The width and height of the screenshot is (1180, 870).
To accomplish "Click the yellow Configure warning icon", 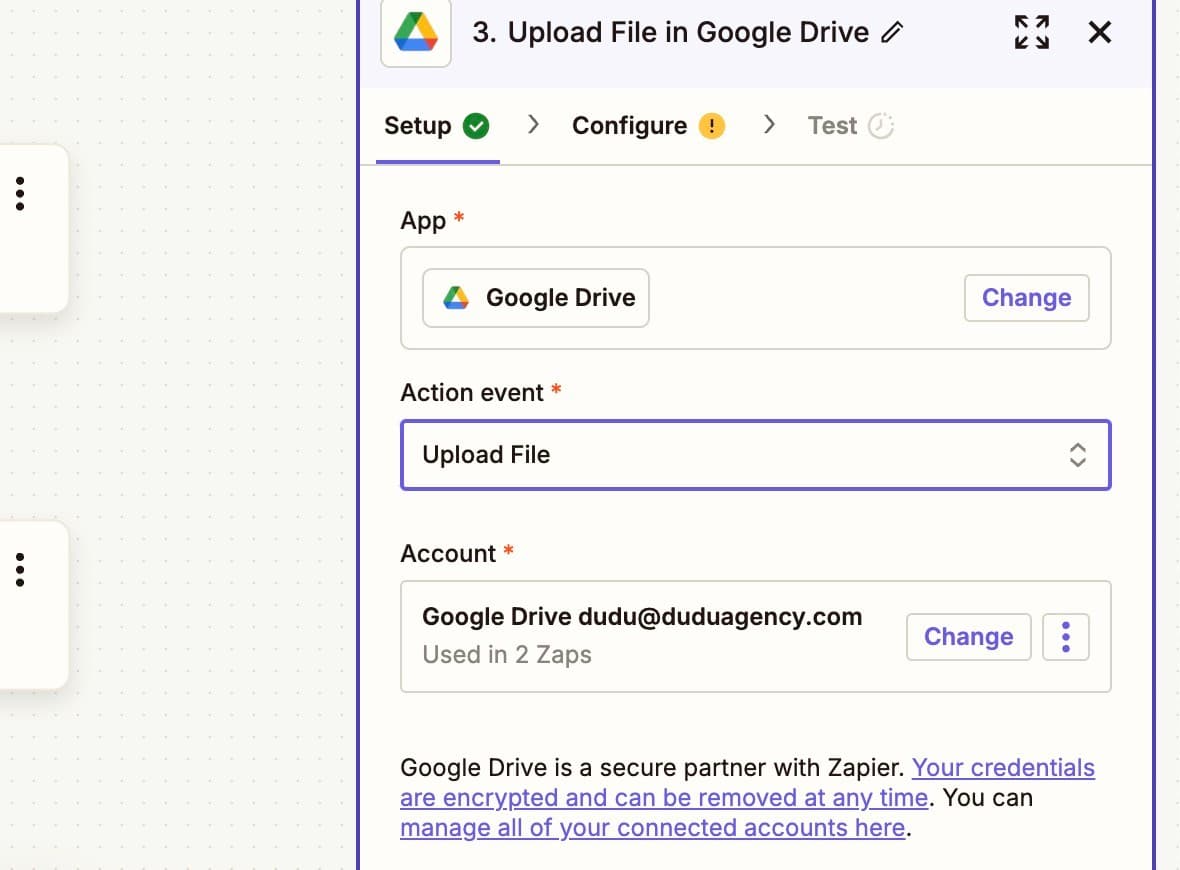I will [x=711, y=126].
